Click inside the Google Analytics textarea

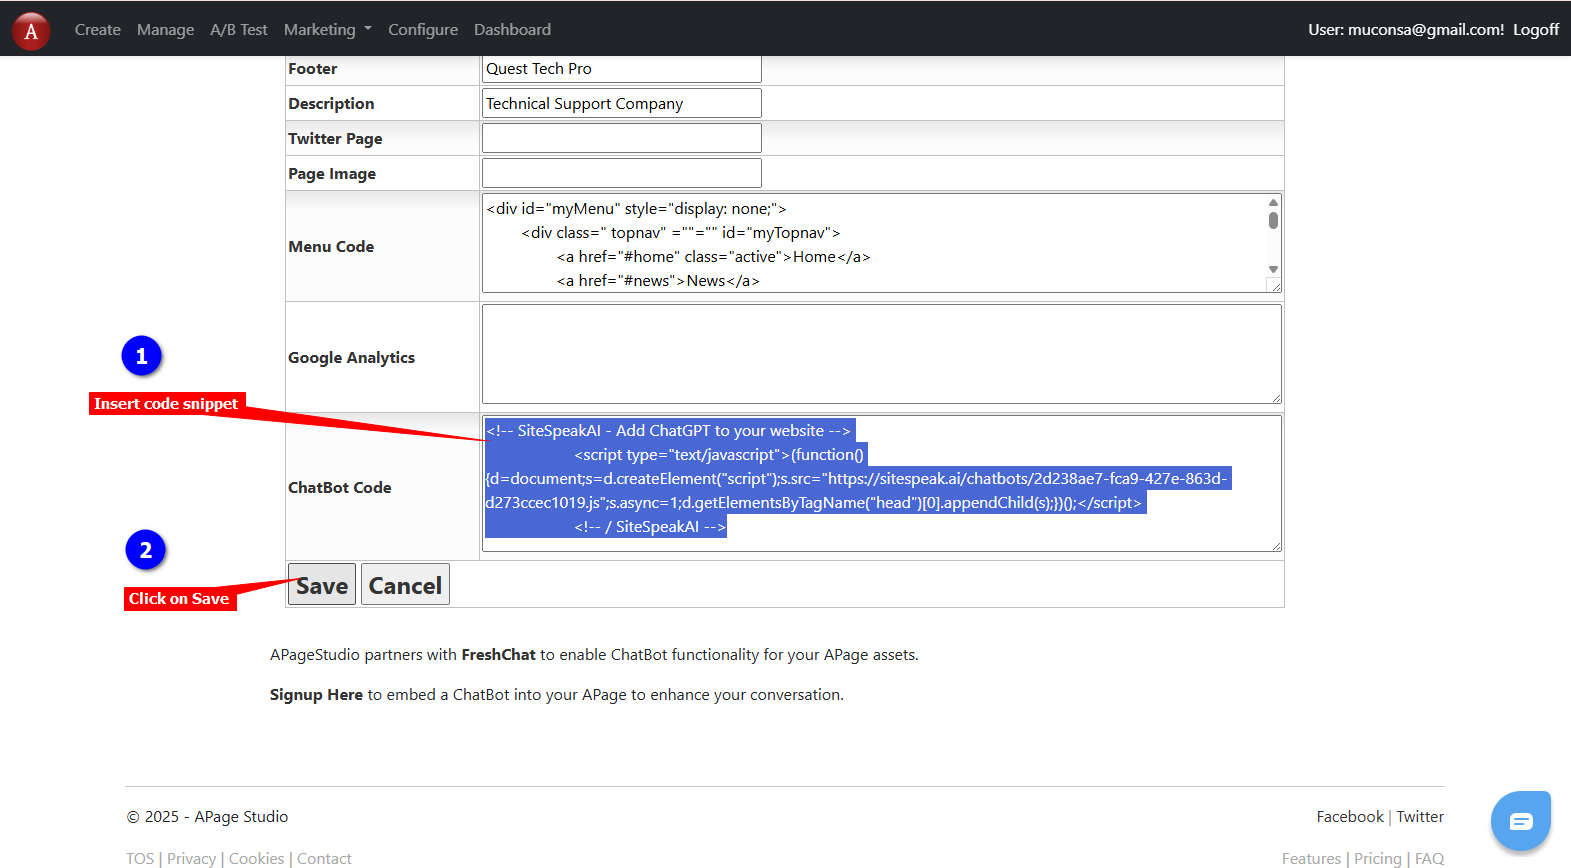(x=881, y=354)
